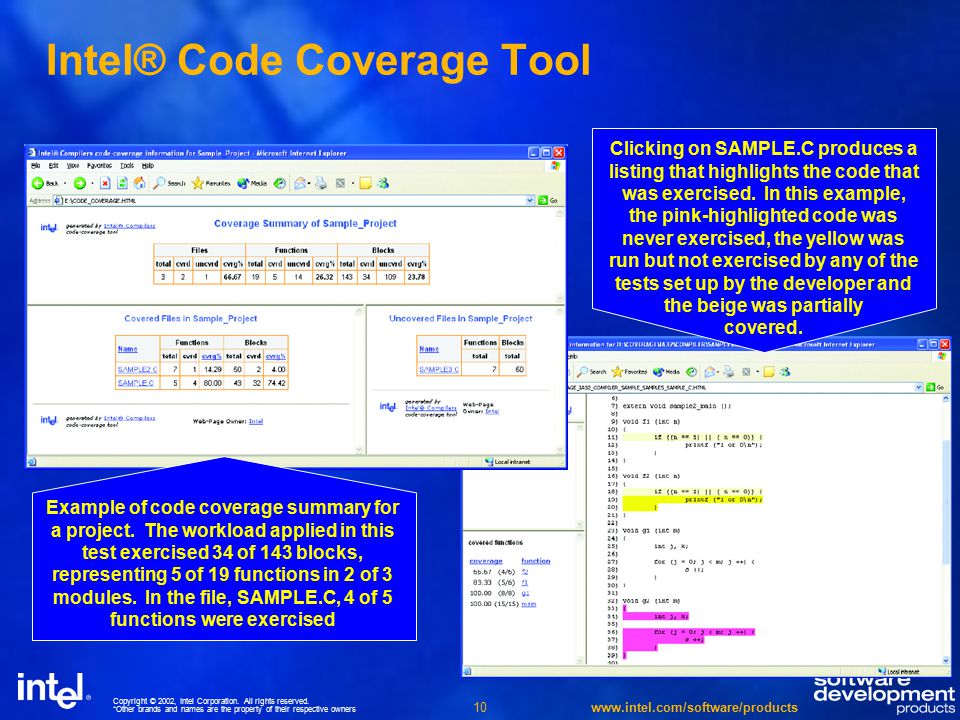Open SAMPLE3.C link in Uncovered Files
The height and width of the screenshot is (720, 960).
point(439,370)
